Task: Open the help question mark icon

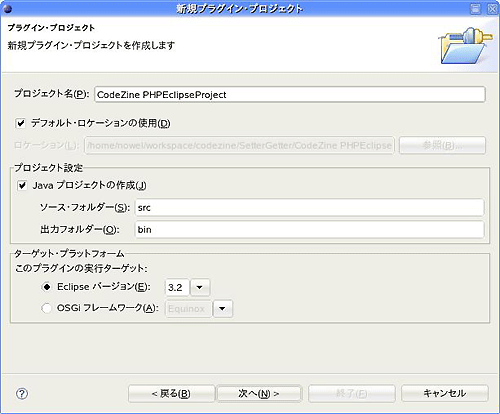Action: (x=22, y=394)
